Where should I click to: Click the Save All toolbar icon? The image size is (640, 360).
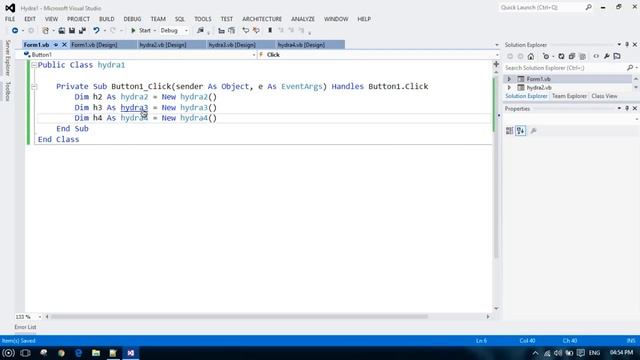(x=82, y=31)
